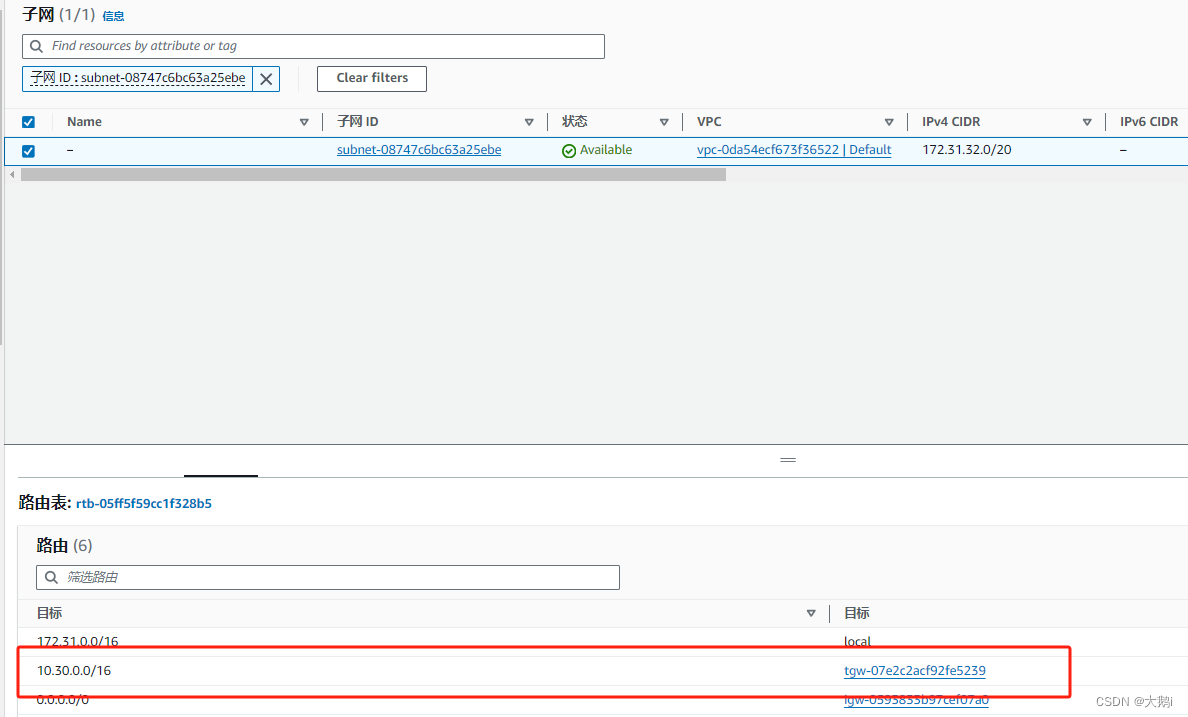The image size is (1188, 717).
Task: Uncheck the subnet-08747c6bc63a25ebe row checkbox
Action: [x=29, y=151]
